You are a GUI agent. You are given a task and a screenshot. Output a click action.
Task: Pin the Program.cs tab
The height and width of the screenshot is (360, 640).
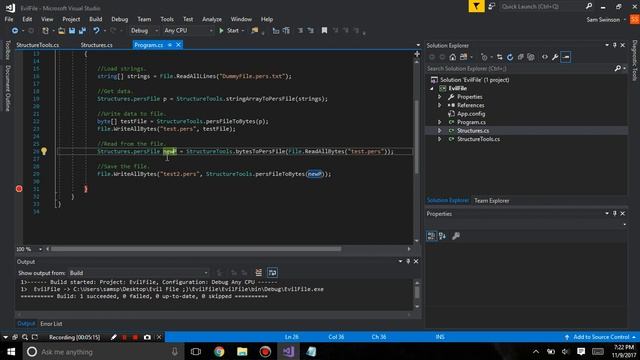(x=170, y=45)
